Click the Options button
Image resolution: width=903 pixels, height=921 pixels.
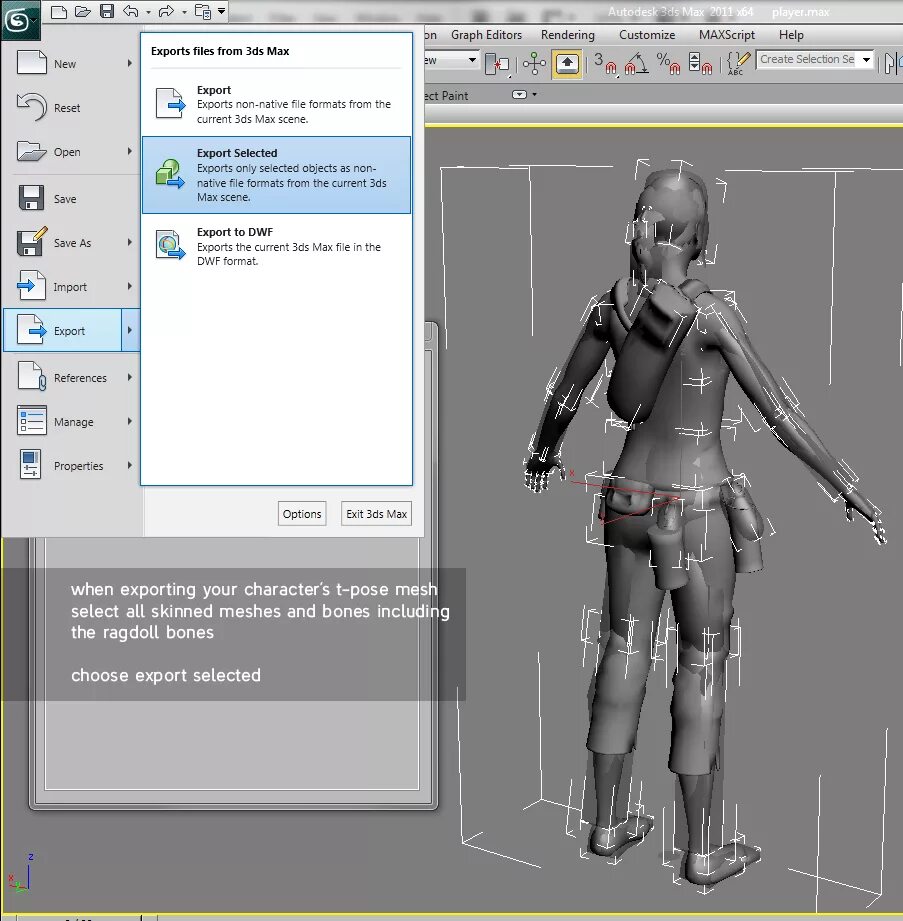click(x=302, y=514)
